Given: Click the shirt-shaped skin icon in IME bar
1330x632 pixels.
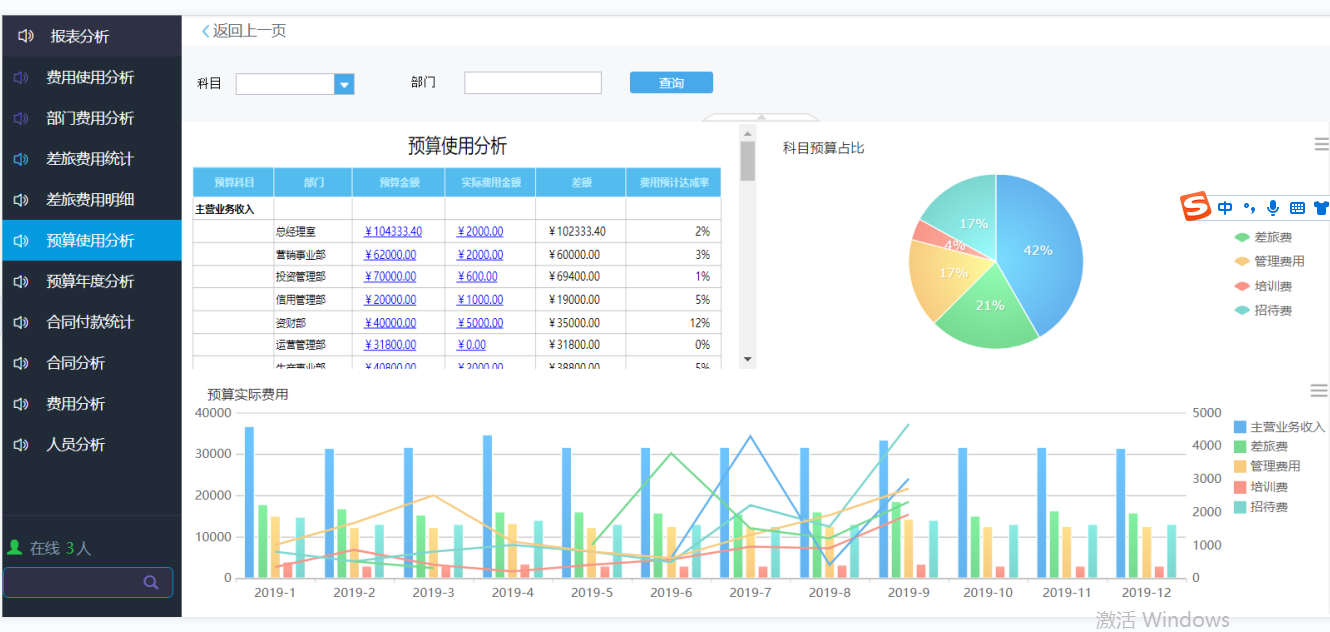Looking at the screenshot, I should point(1321,208).
